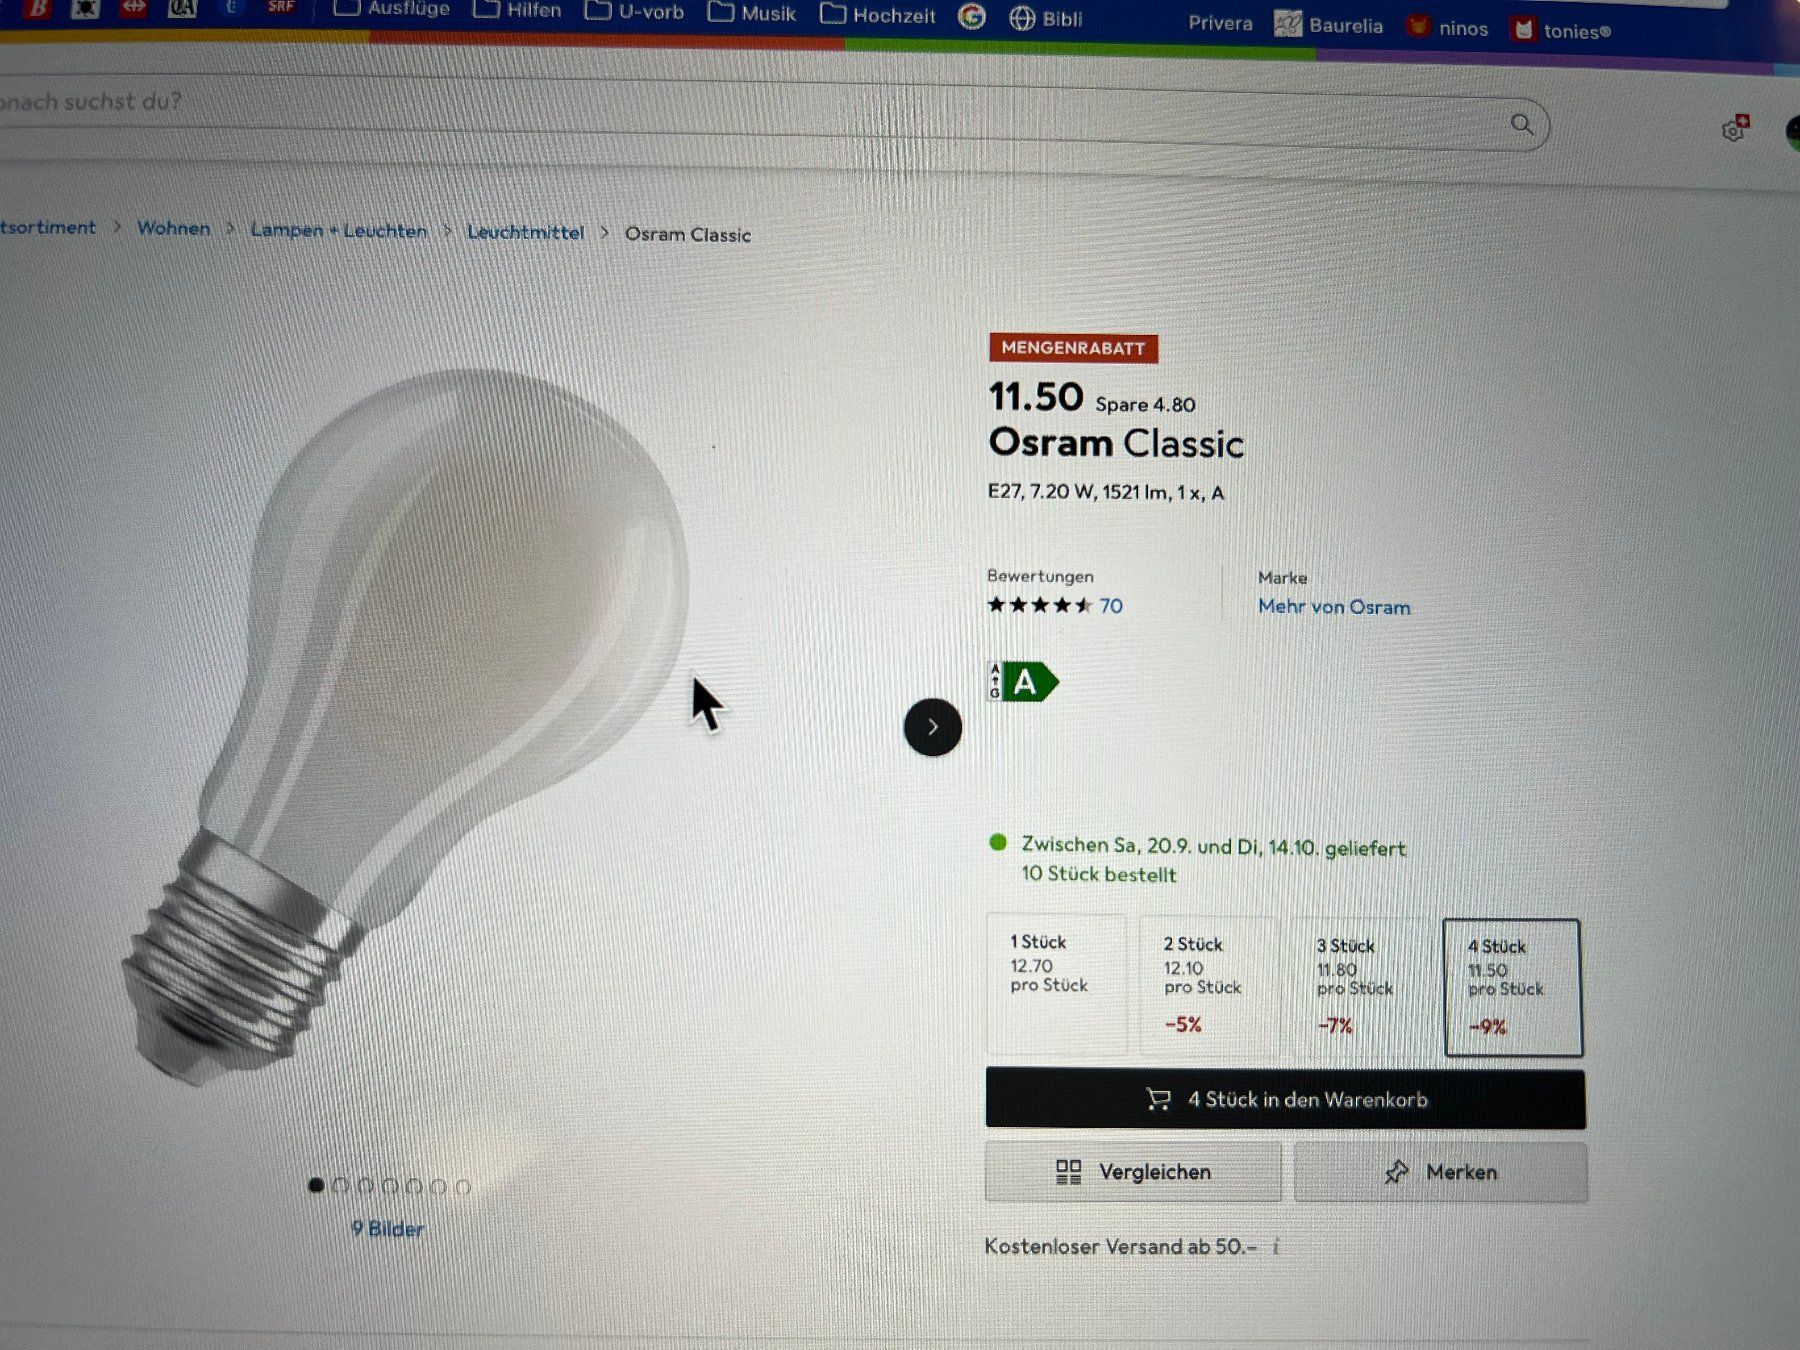This screenshot has width=1800, height=1350.
Task: Select first image carousel dot
Action: [316, 1185]
